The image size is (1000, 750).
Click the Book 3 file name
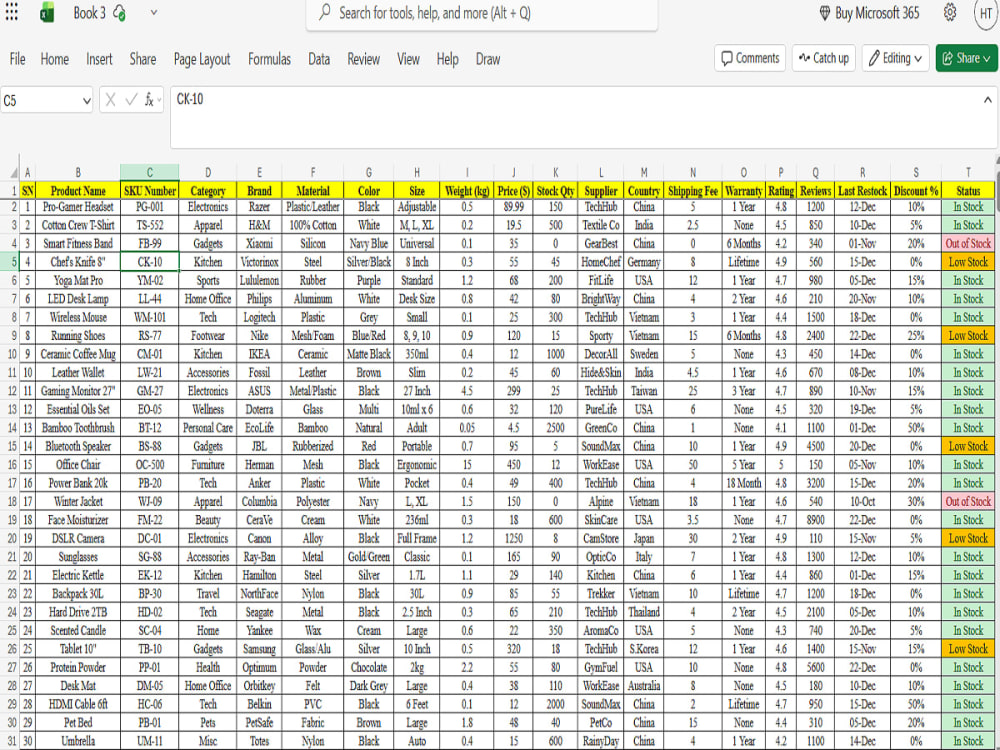click(89, 13)
